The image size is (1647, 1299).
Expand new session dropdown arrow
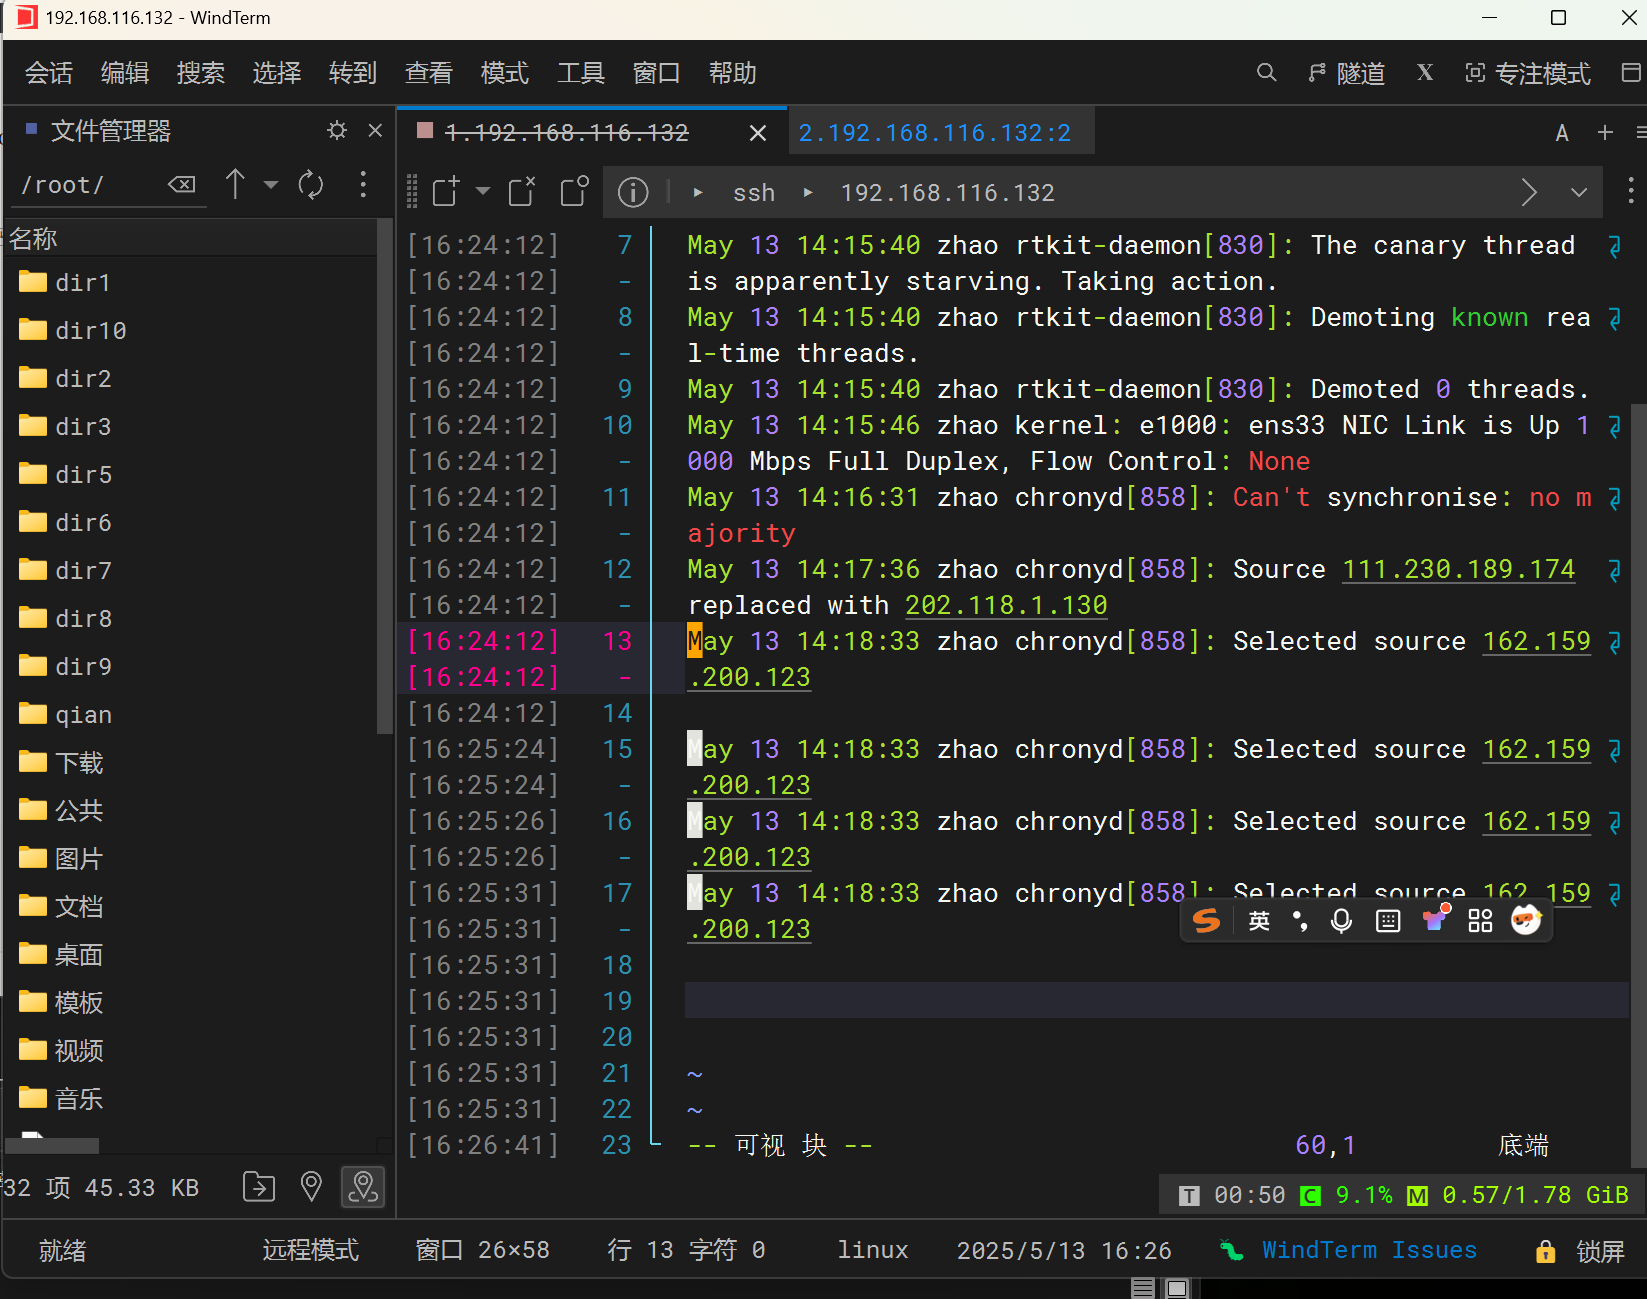483,191
